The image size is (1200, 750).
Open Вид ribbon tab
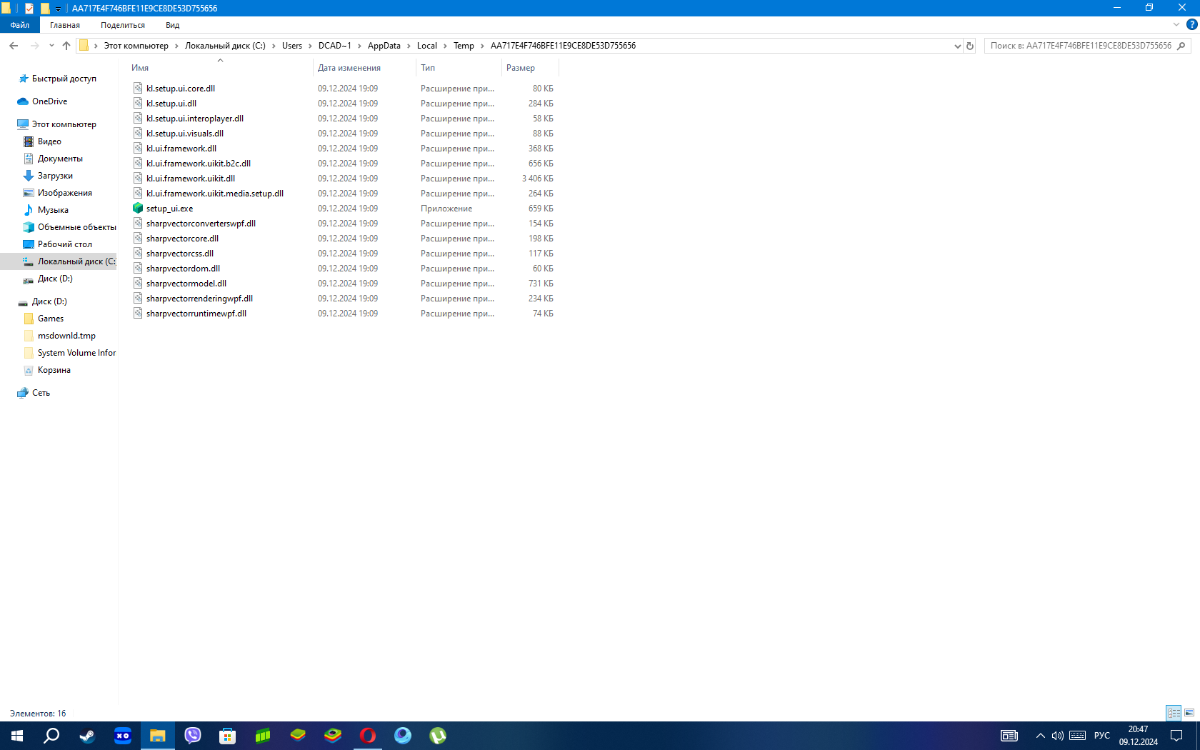[x=172, y=24]
